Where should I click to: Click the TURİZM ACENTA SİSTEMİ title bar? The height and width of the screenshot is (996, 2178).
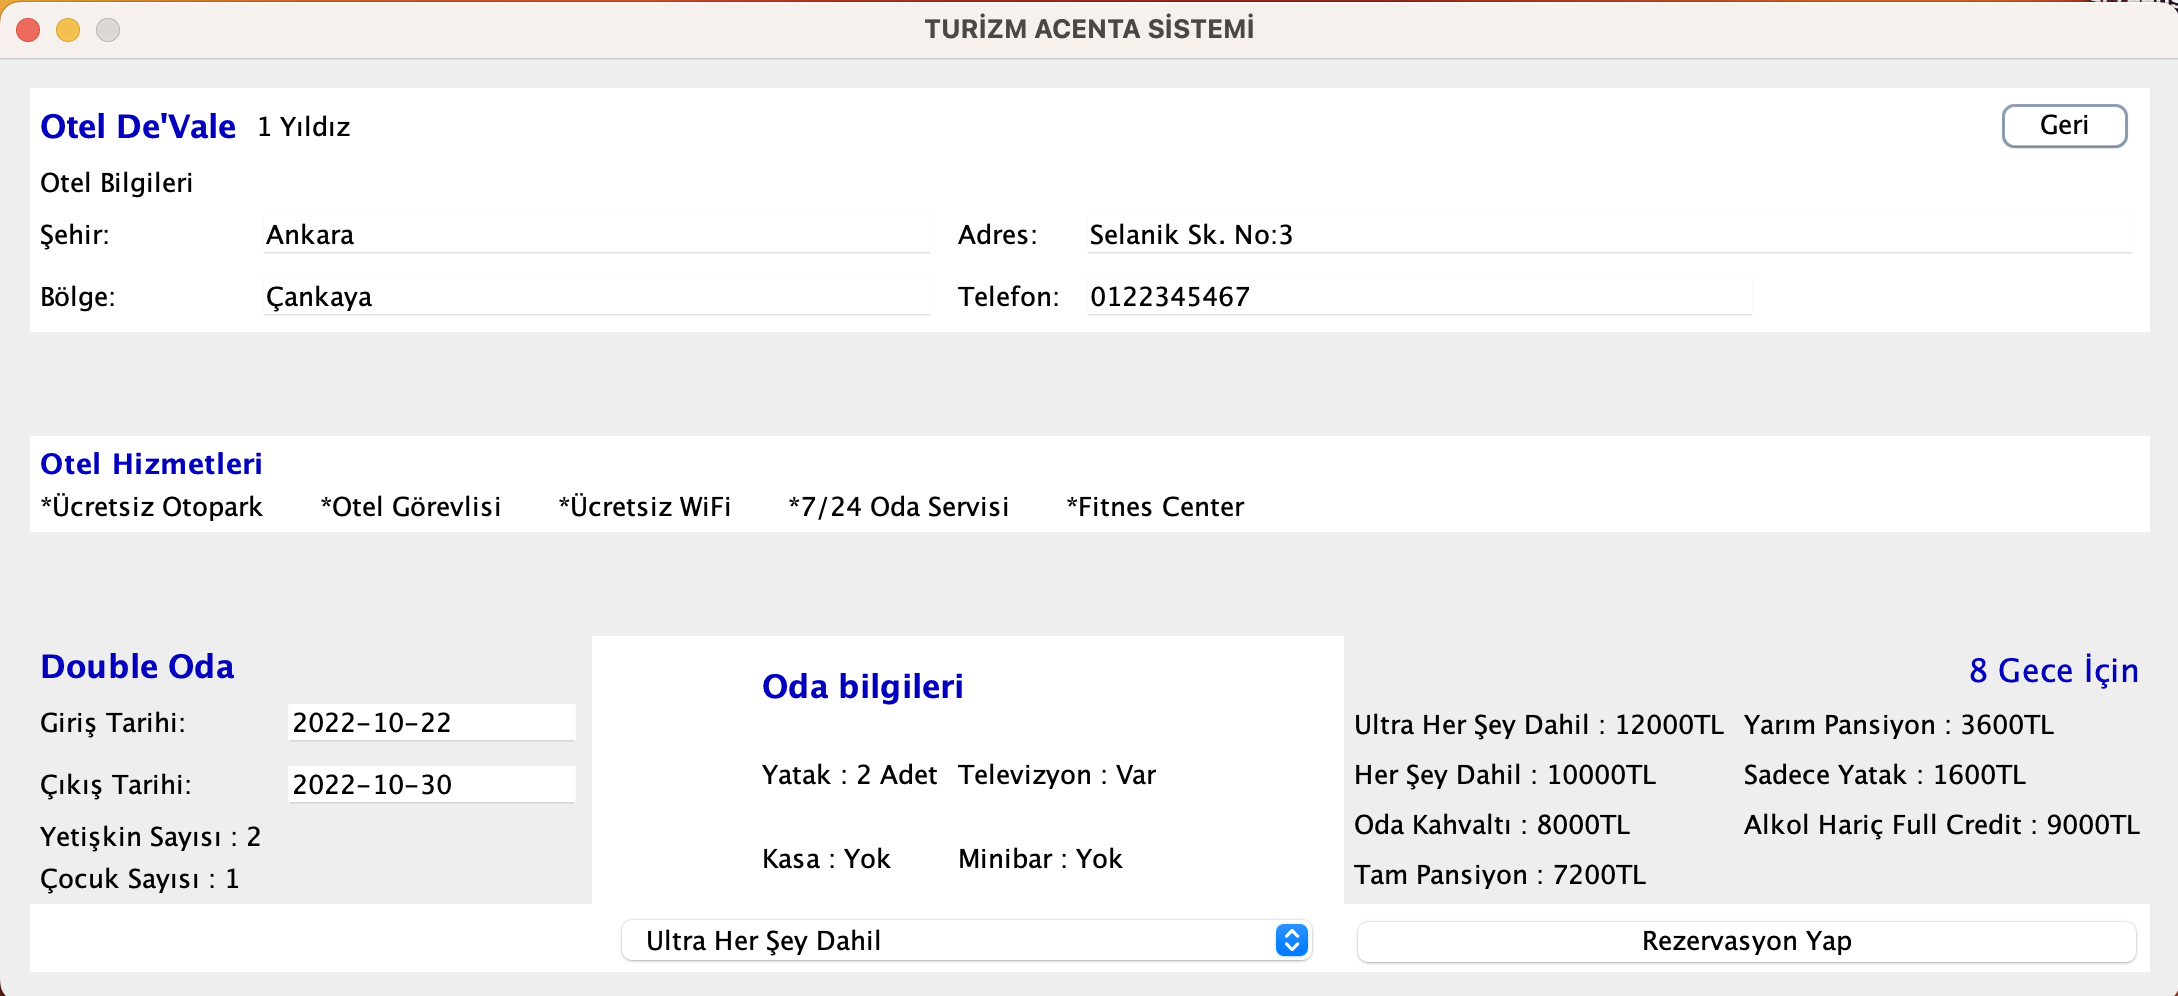click(x=1089, y=28)
